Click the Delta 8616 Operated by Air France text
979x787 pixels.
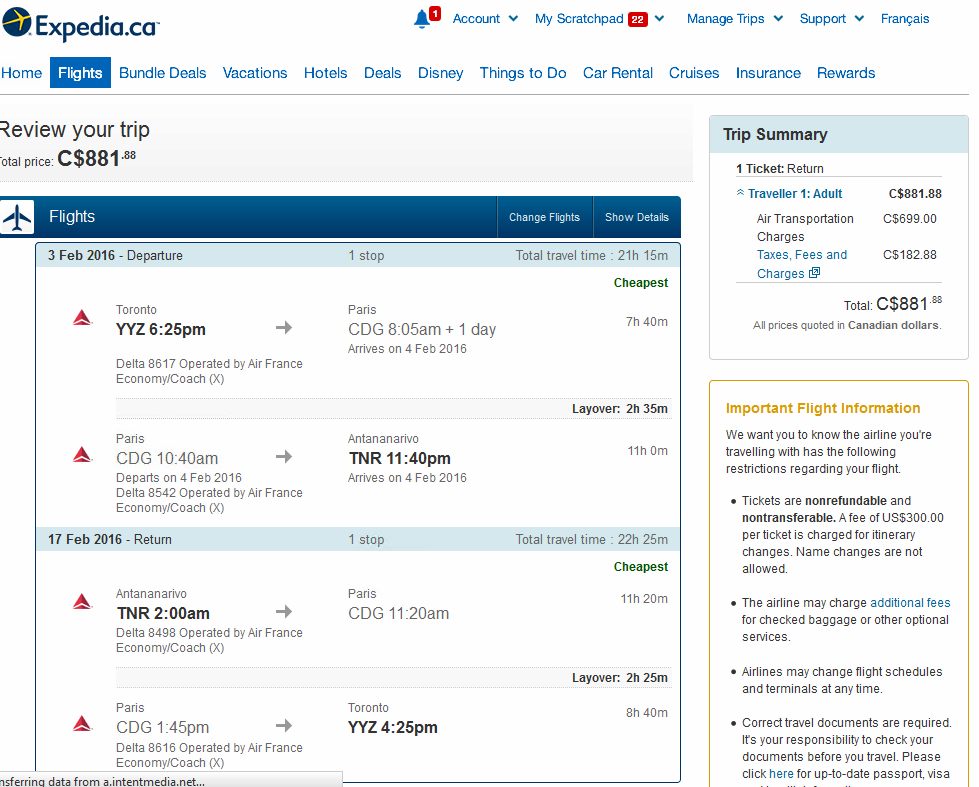pos(209,748)
